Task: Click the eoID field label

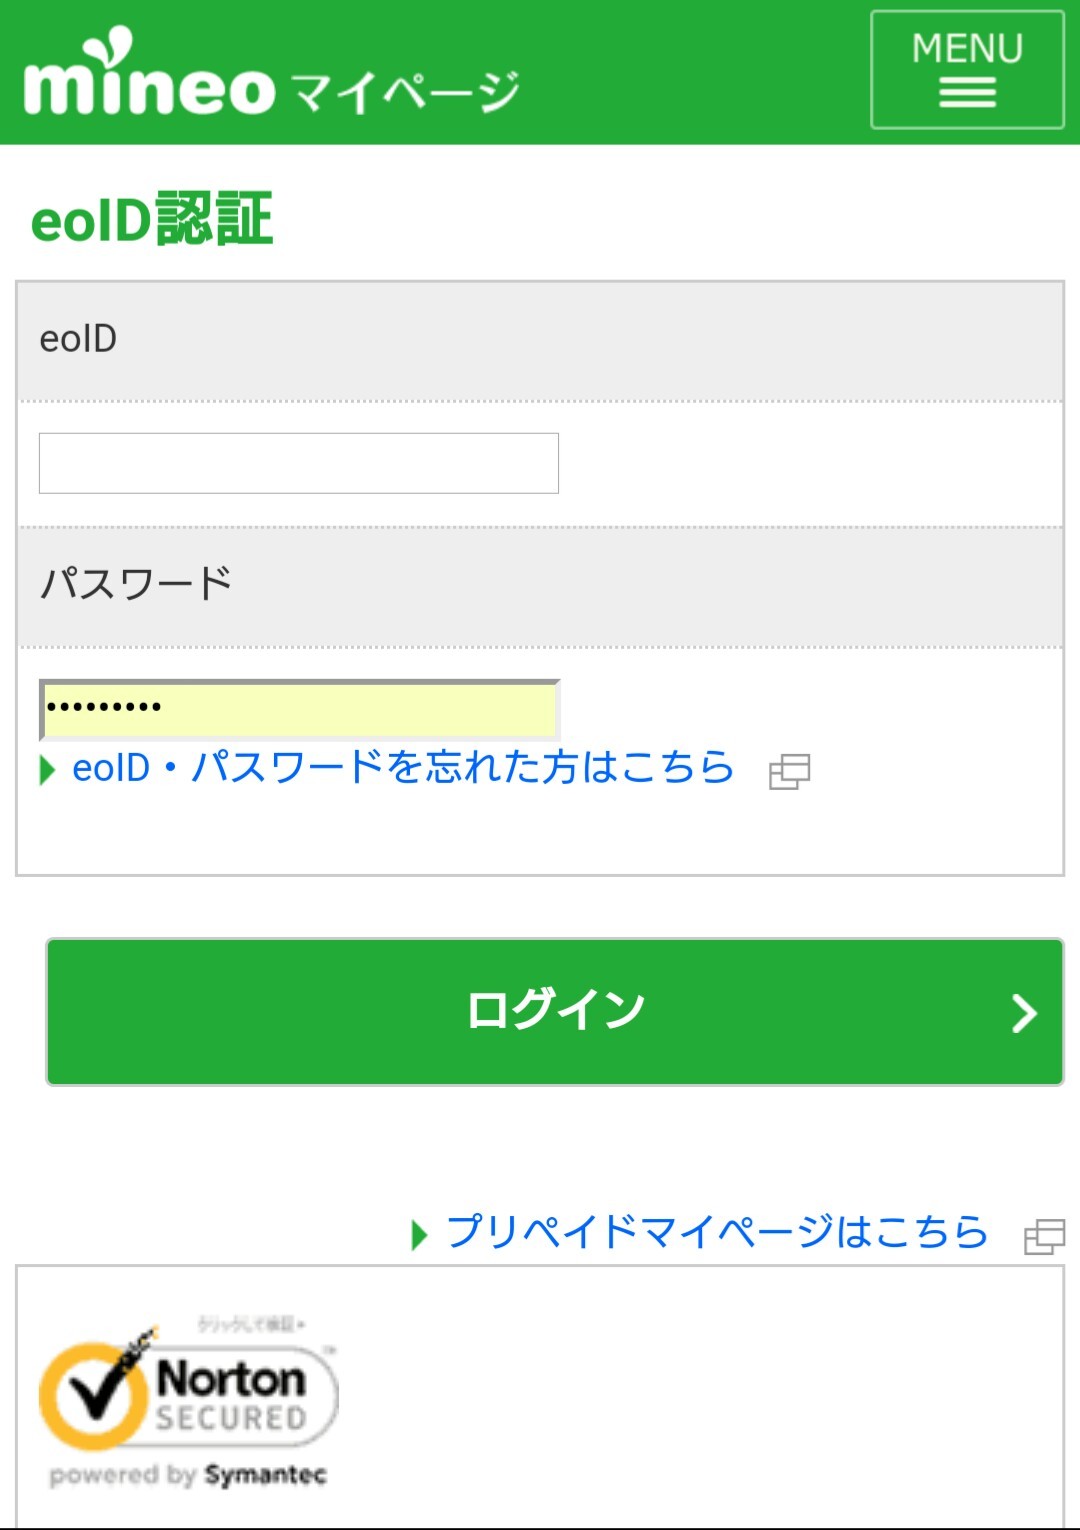Action: coord(78,339)
